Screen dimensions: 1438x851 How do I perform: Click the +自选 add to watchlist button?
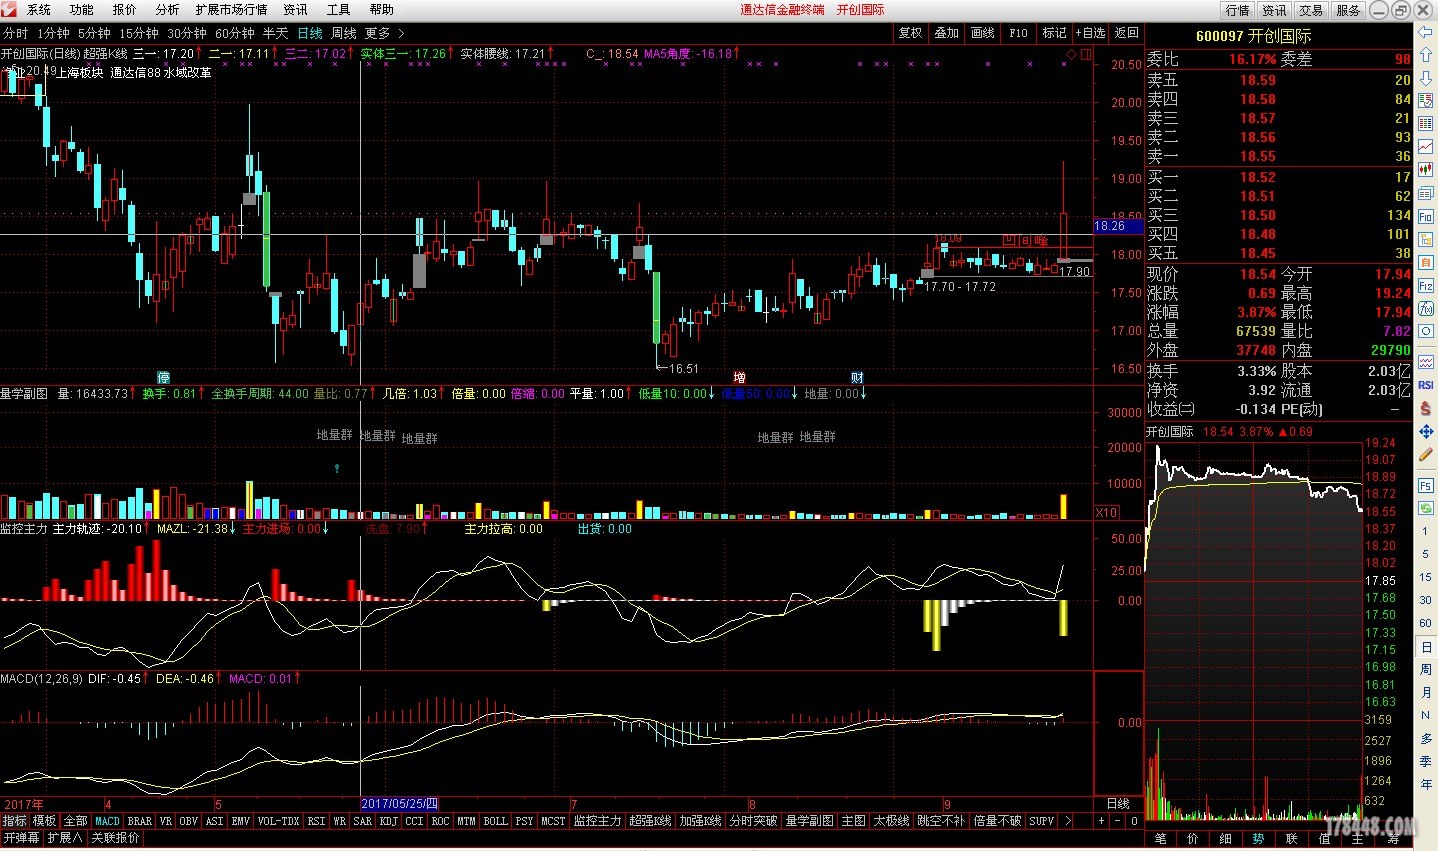[x=1090, y=33]
